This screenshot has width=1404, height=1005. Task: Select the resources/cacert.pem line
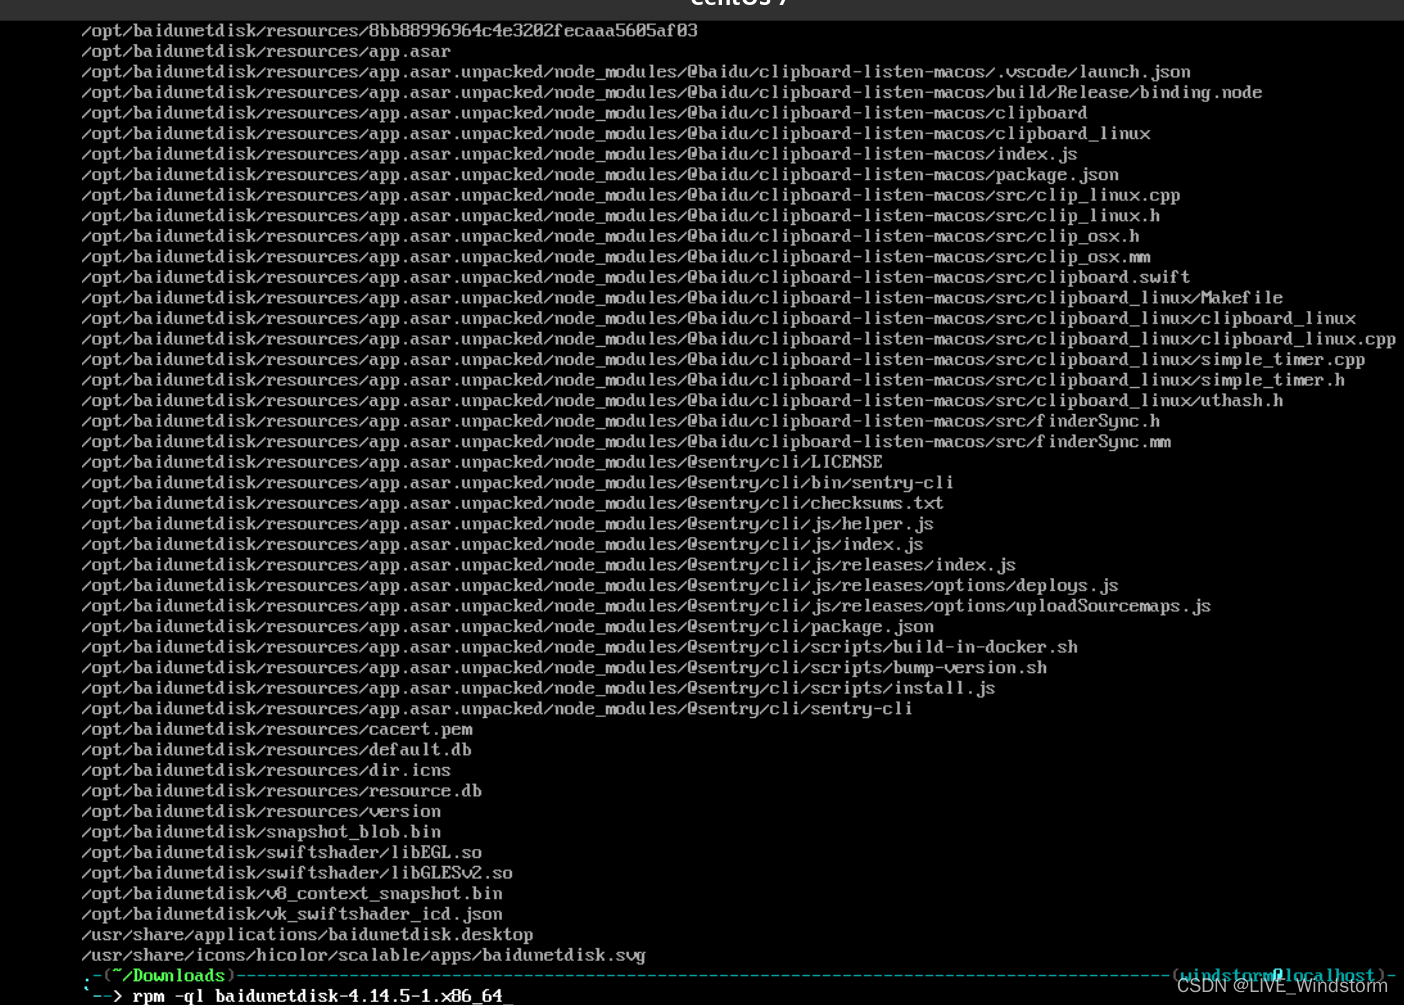click(x=277, y=729)
